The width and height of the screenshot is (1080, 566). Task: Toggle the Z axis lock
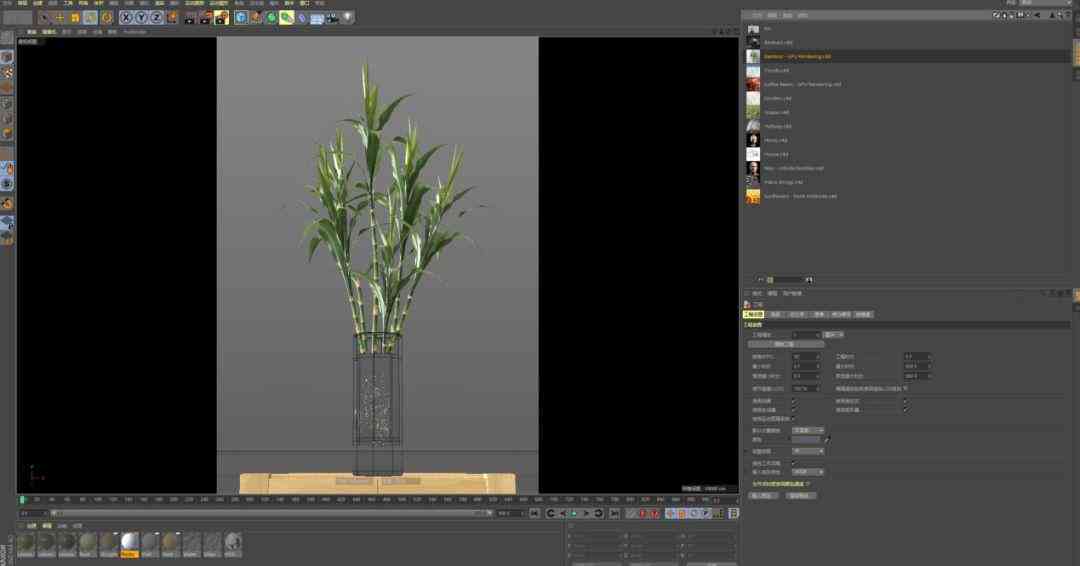(x=156, y=18)
